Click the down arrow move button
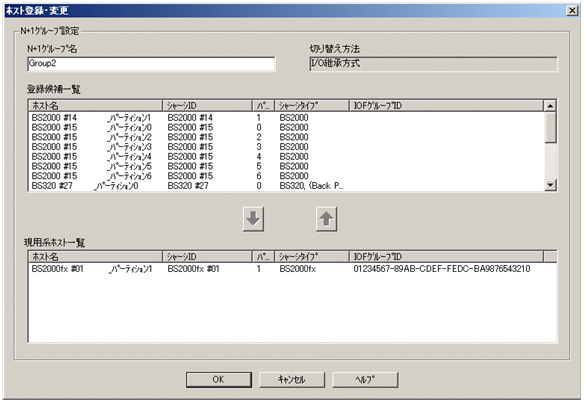The height and width of the screenshot is (403, 585). click(253, 219)
